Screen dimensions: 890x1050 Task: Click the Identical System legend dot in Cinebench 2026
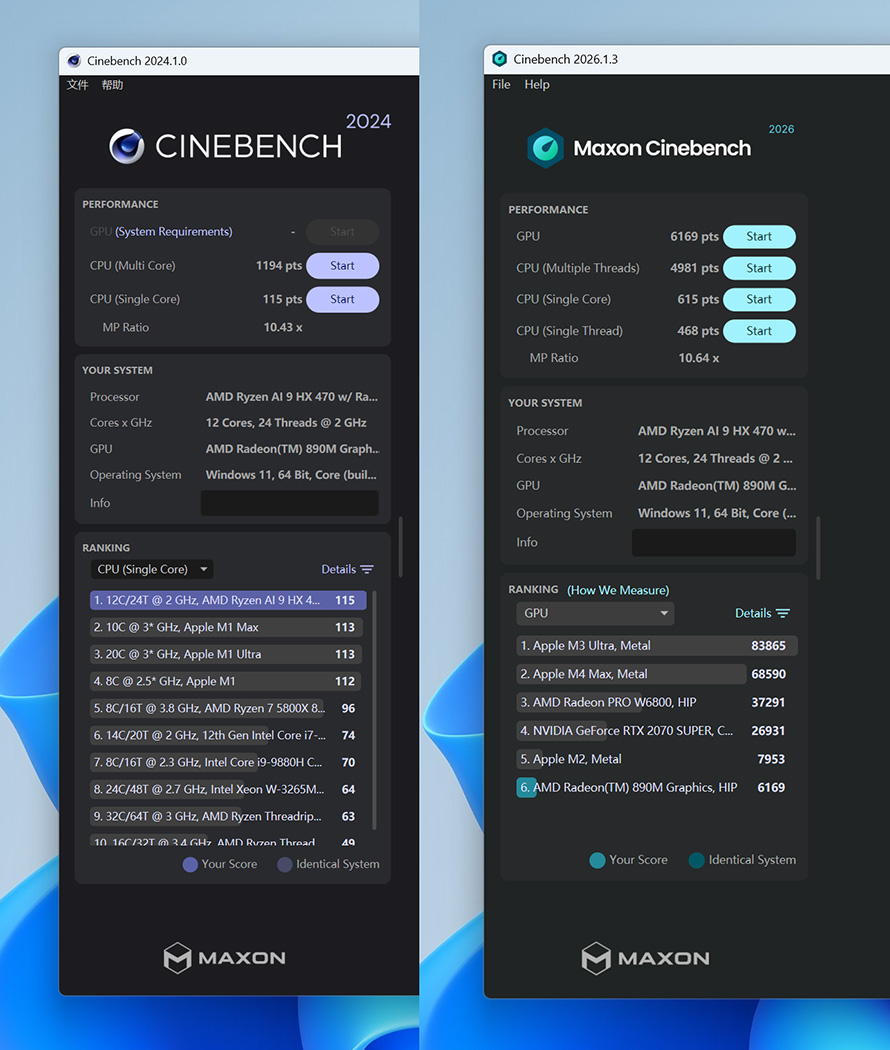pyautogui.click(x=696, y=860)
